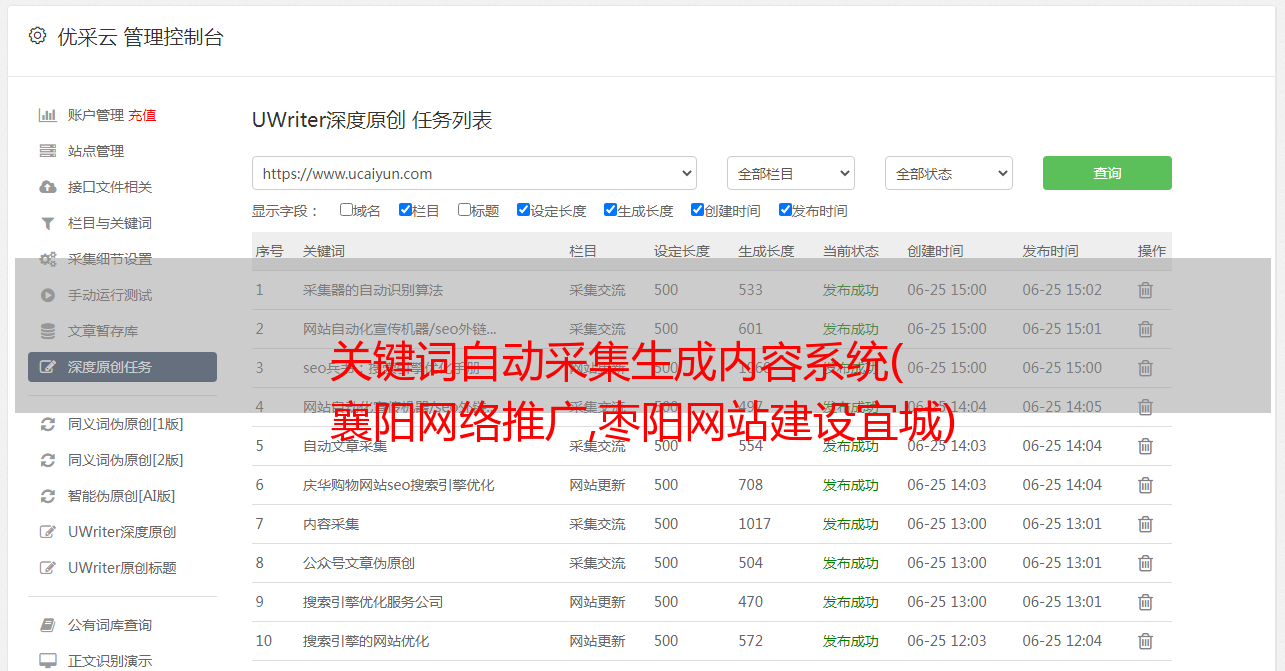Tick the 标题 display field checkbox
This screenshot has height=671, width=1285.
click(464, 210)
